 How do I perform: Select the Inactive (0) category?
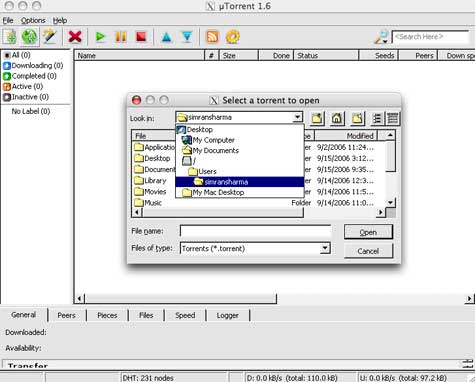(x=26, y=97)
